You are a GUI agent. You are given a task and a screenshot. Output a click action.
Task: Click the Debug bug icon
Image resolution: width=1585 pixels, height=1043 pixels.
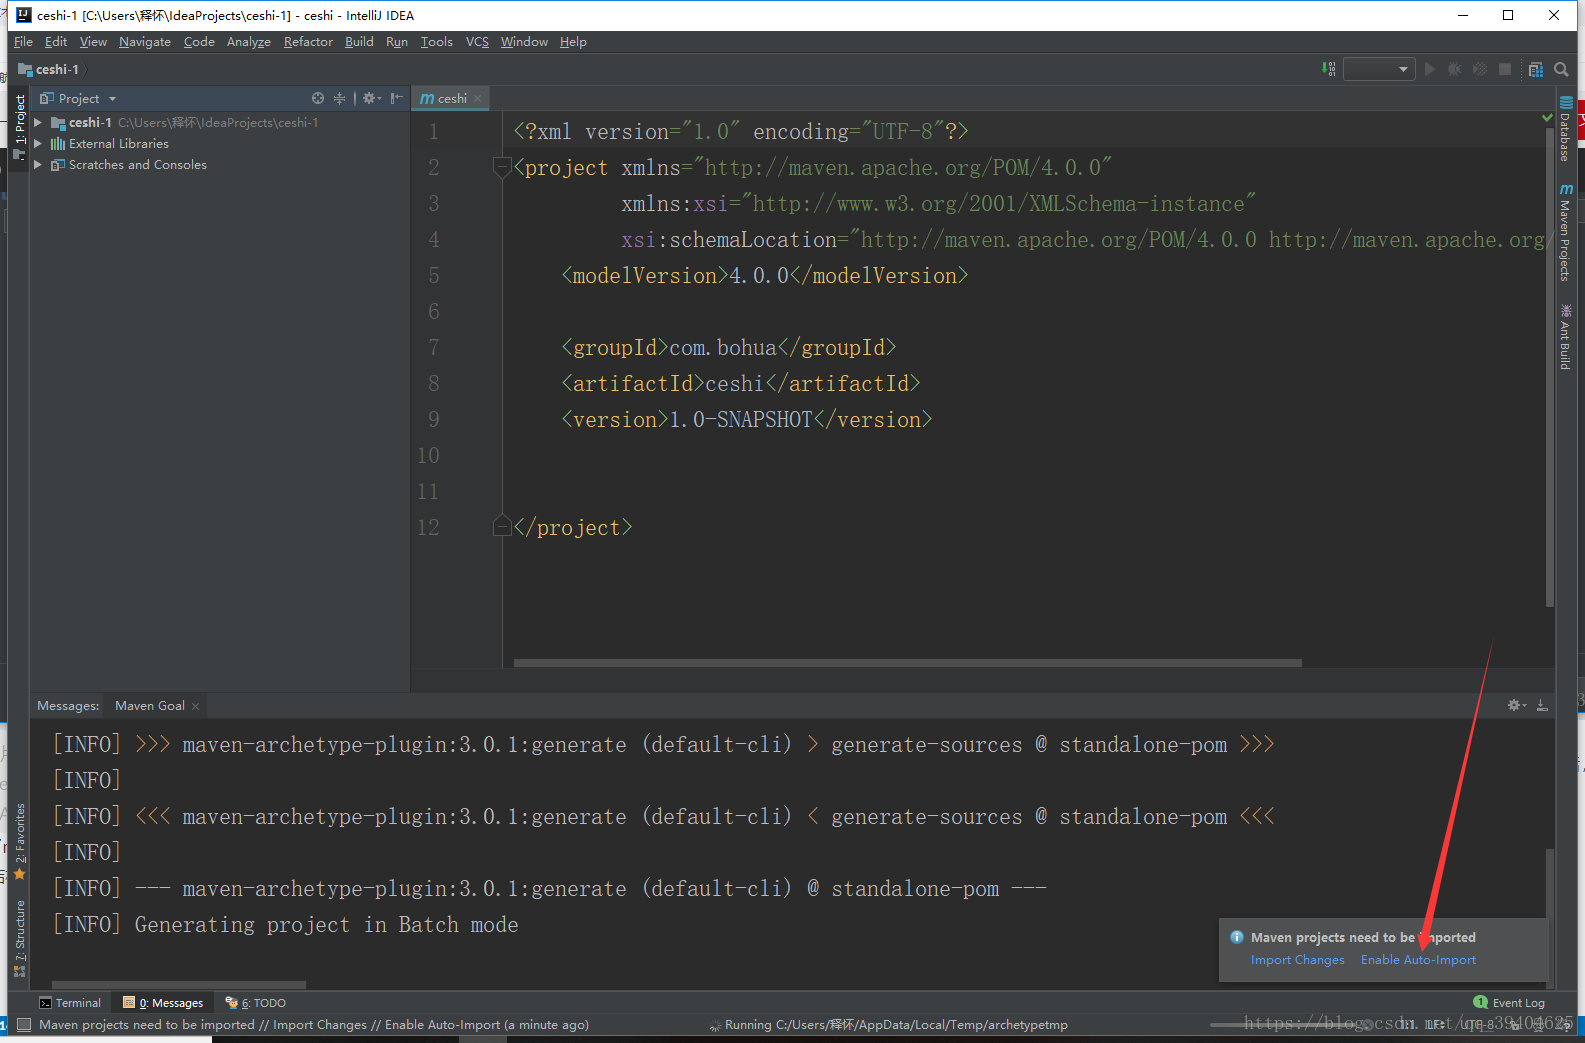coord(1455,69)
